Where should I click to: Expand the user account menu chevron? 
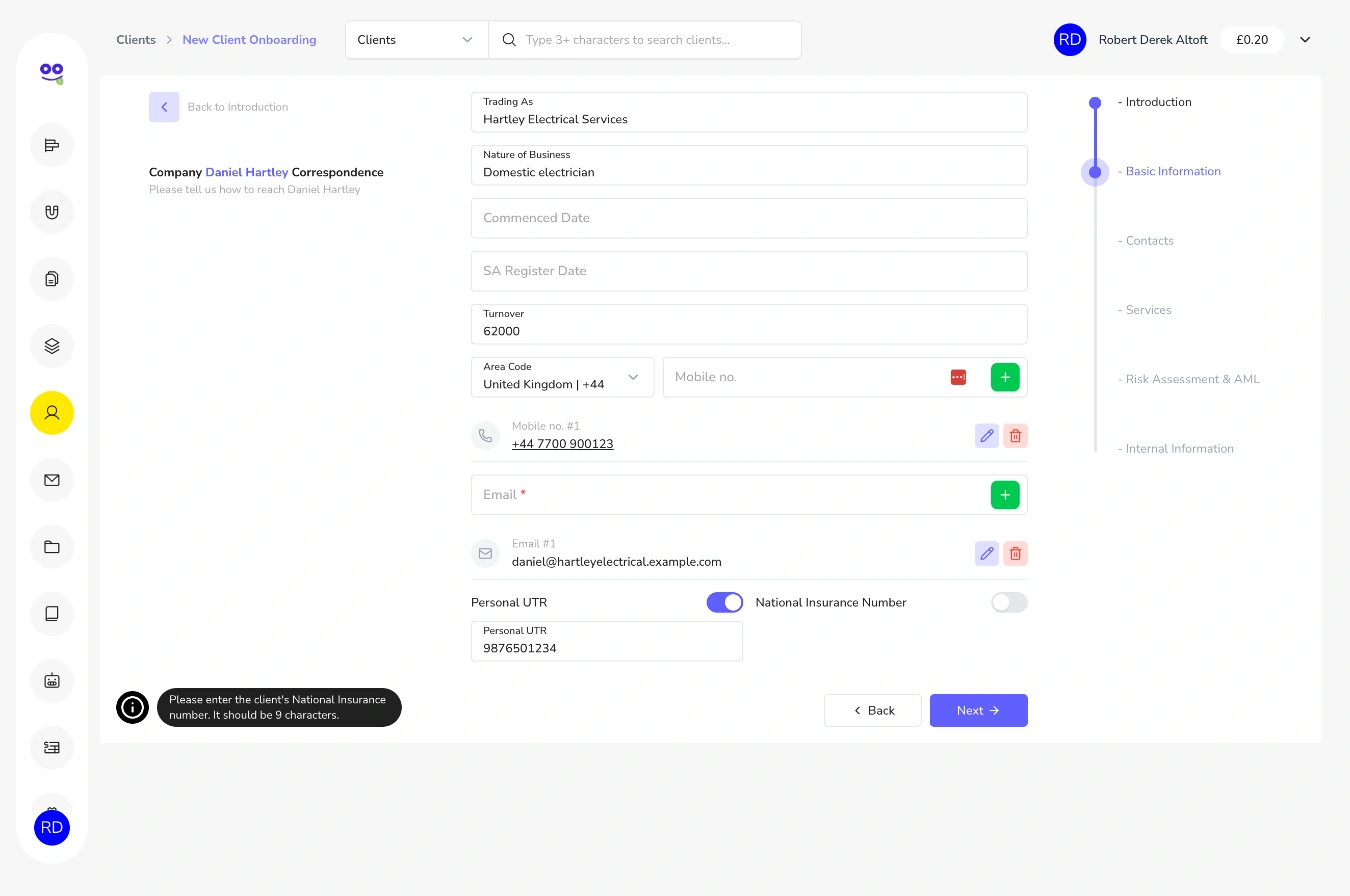point(1305,40)
